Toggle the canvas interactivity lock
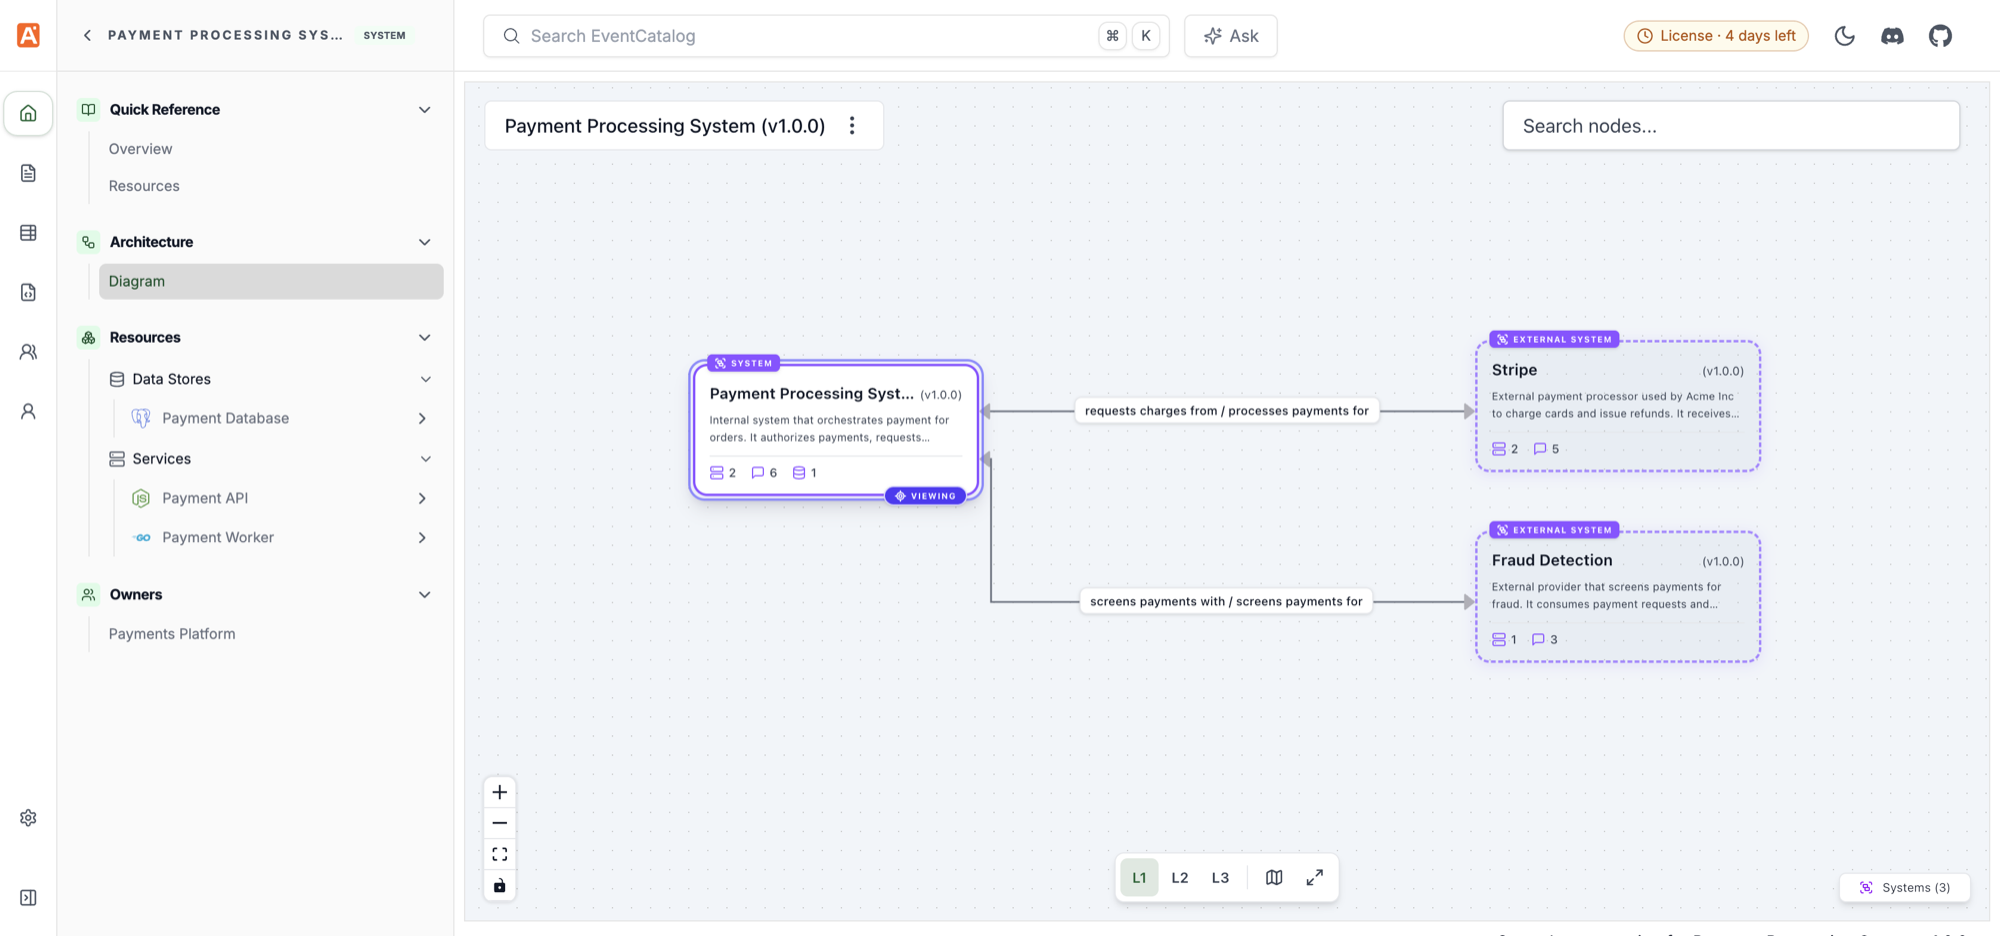Image resolution: width=2000 pixels, height=936 pixels. coord(500,885)
